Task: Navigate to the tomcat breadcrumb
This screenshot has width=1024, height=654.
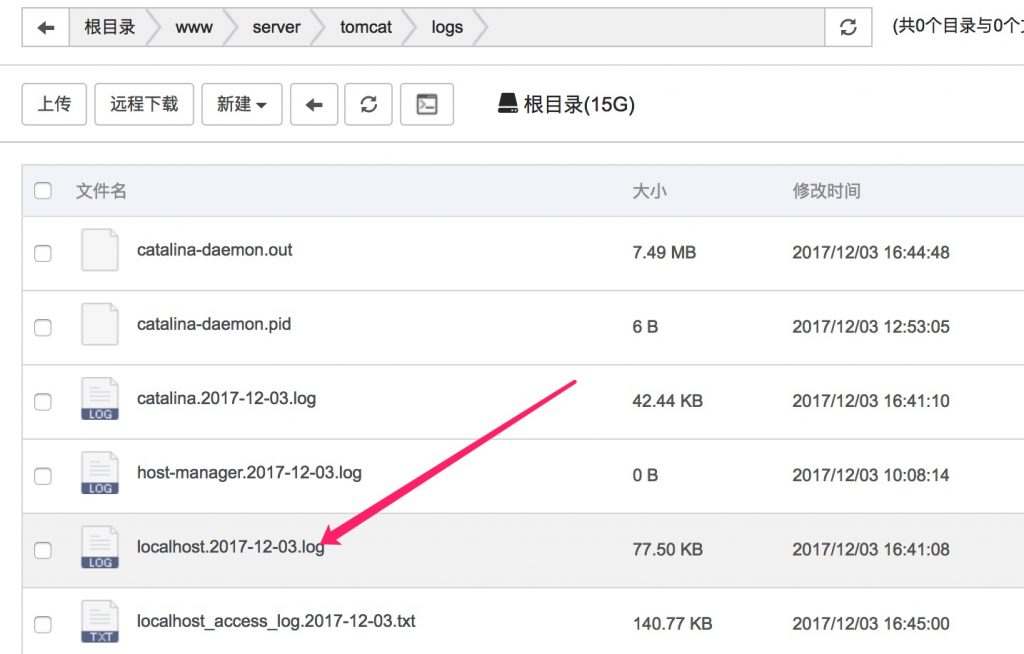Action: coord(365,28)
